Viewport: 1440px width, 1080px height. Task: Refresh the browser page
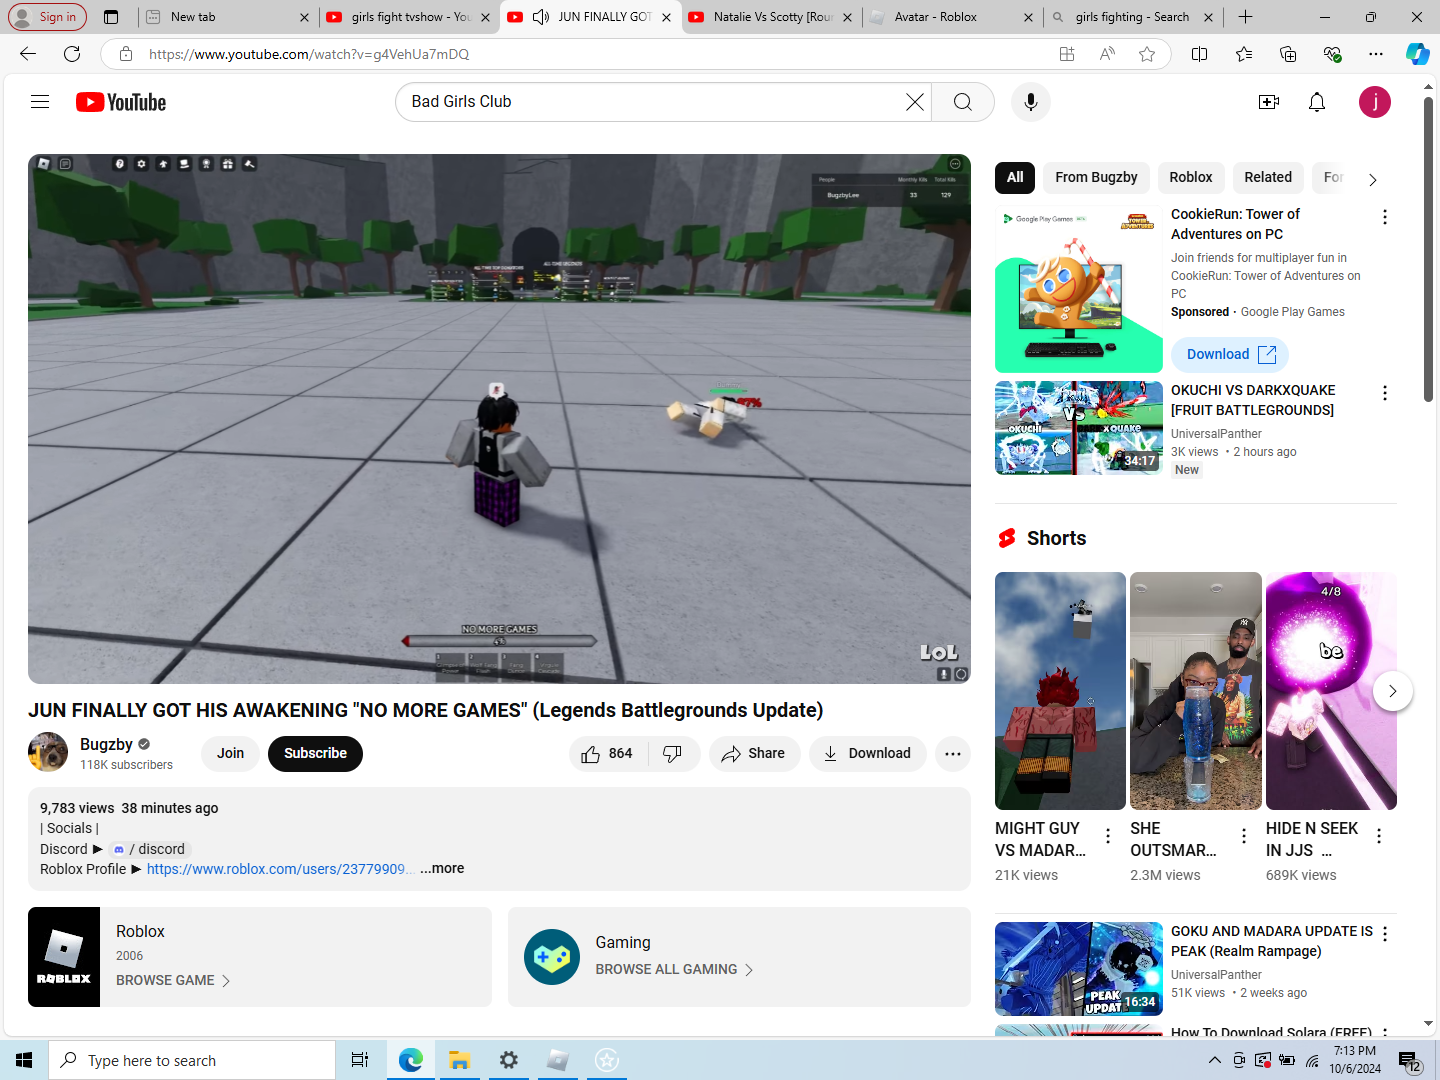pyautogui.click(x=72, y=54)
